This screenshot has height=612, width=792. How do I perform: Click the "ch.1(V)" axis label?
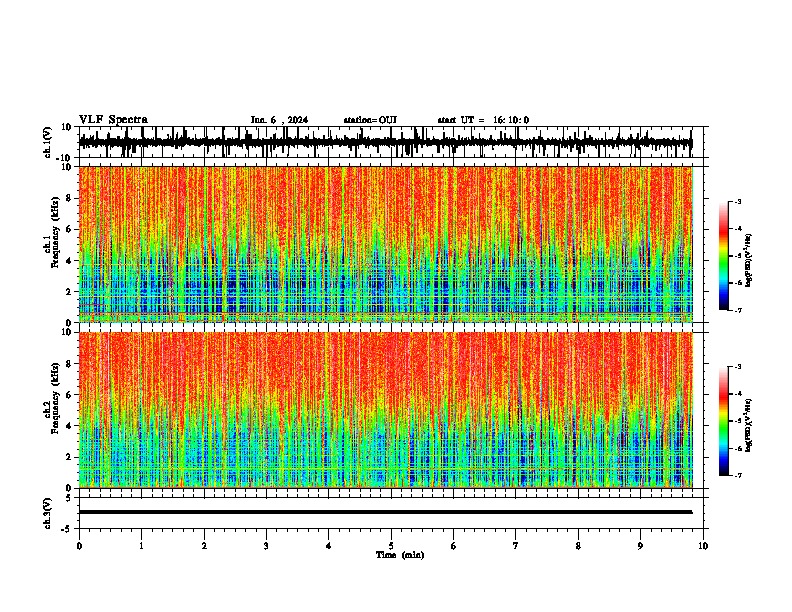click(48, 142)
